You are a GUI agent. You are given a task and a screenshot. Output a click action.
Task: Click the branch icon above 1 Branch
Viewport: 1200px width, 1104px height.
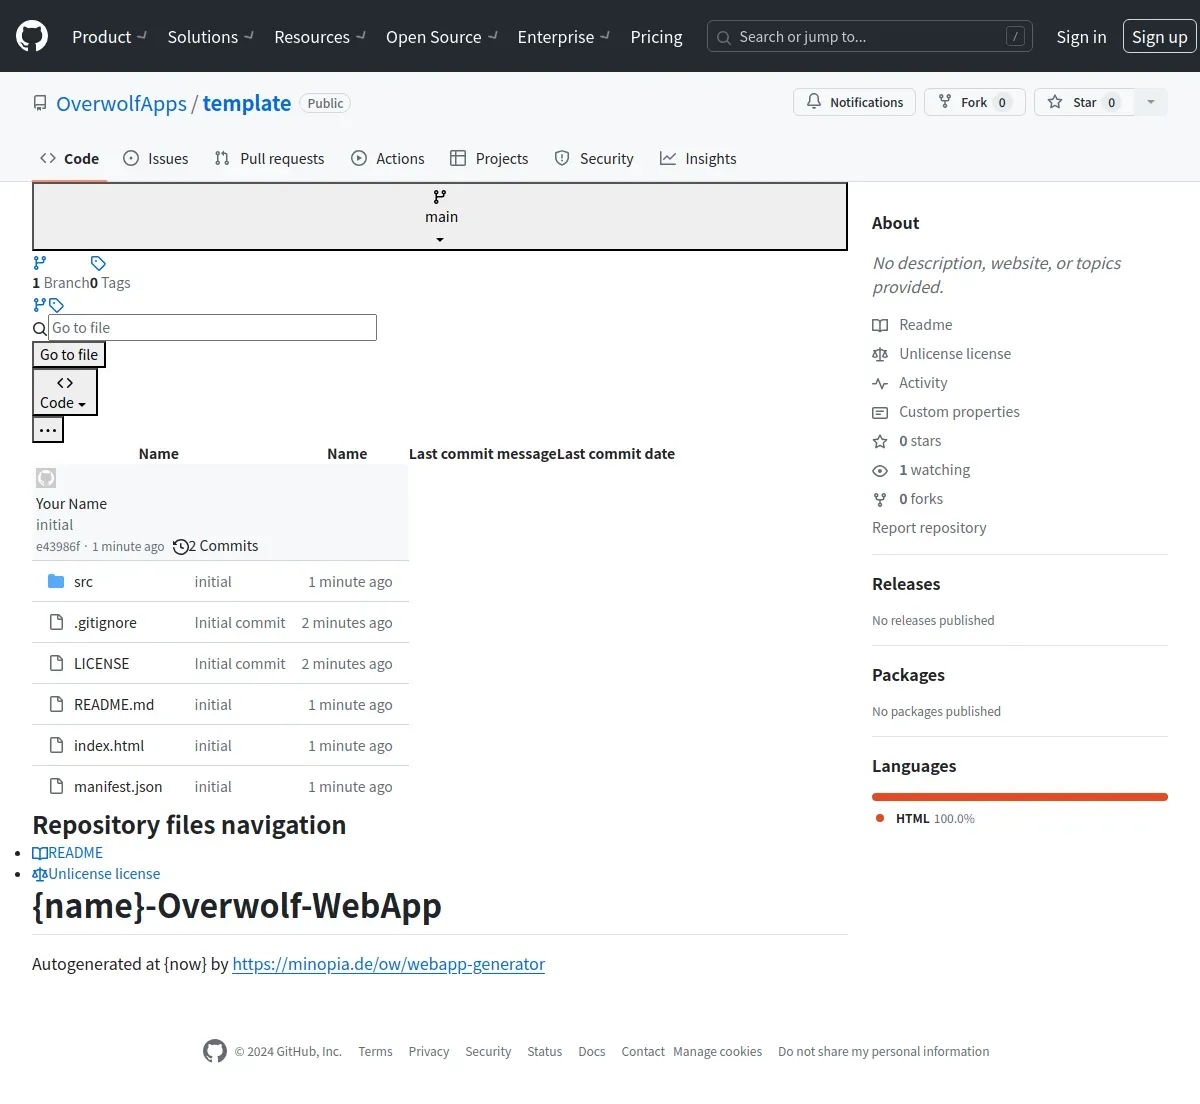tap(40, 263)
